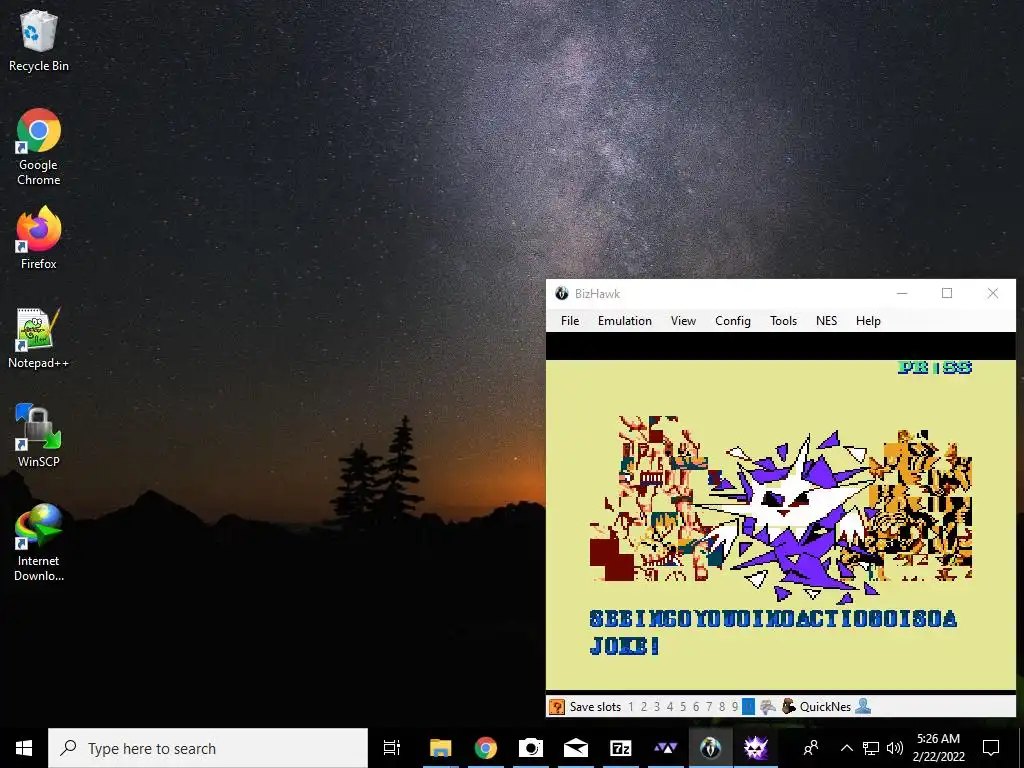Open Task View from the taskbar
This screenshot has height=768, width=1024.
[392, 748]
